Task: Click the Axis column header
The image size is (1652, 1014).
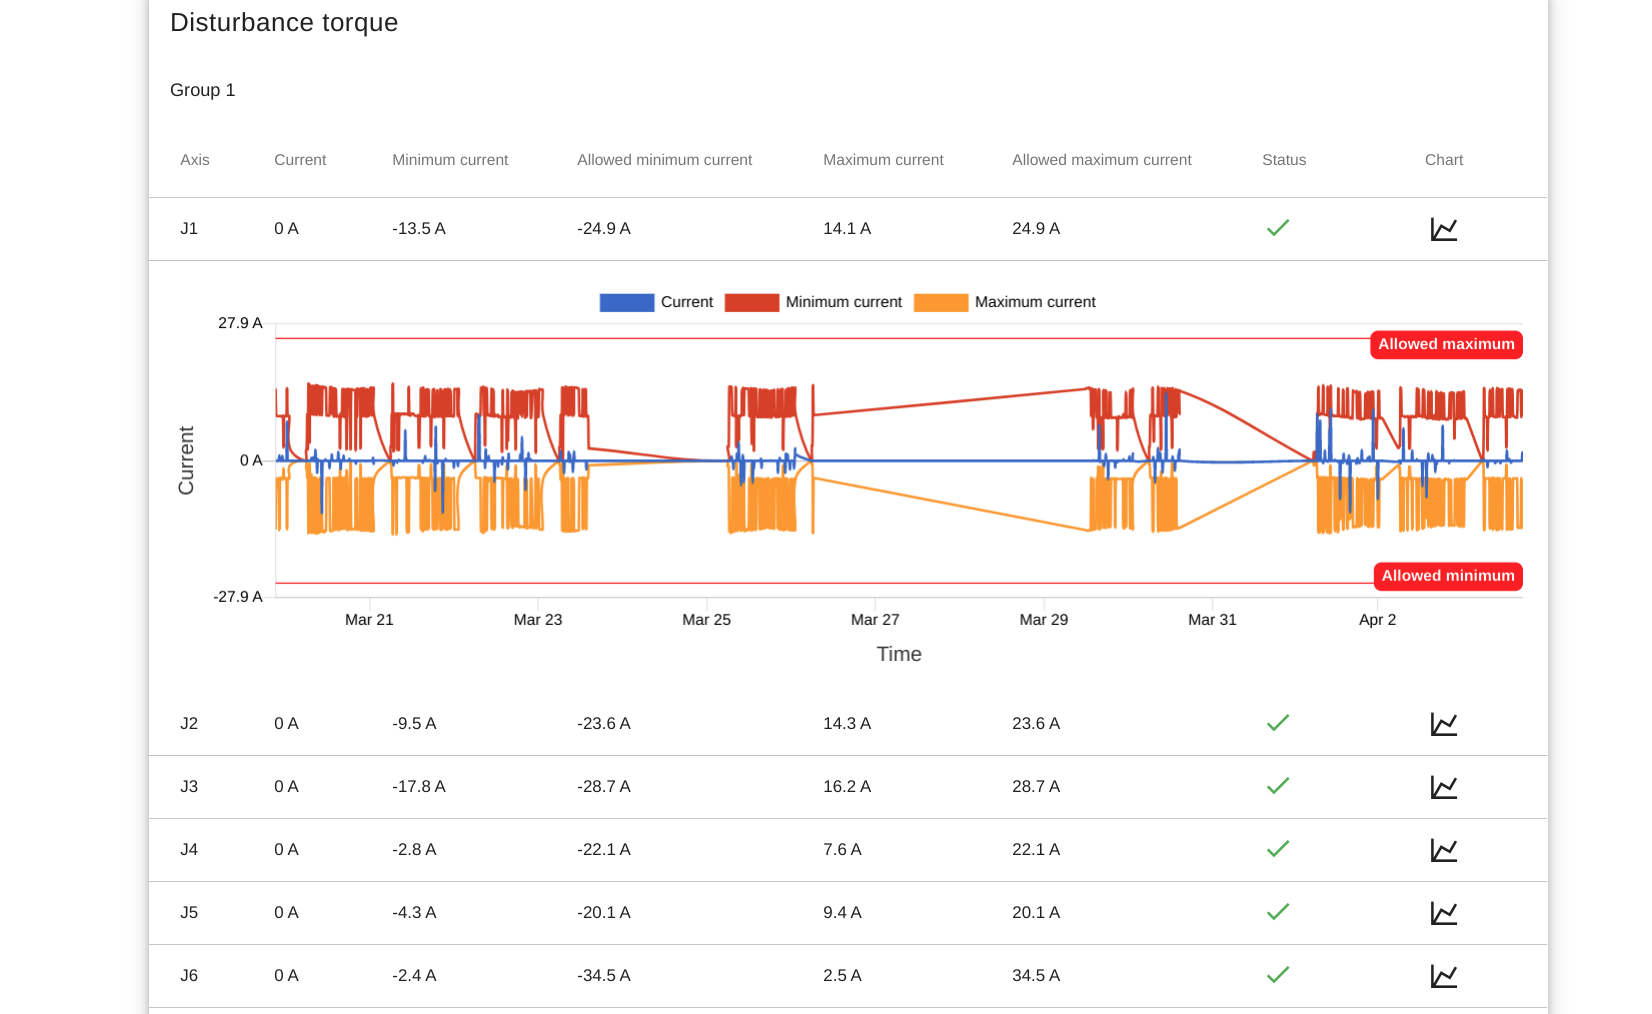Action: (x=195, y=160)
